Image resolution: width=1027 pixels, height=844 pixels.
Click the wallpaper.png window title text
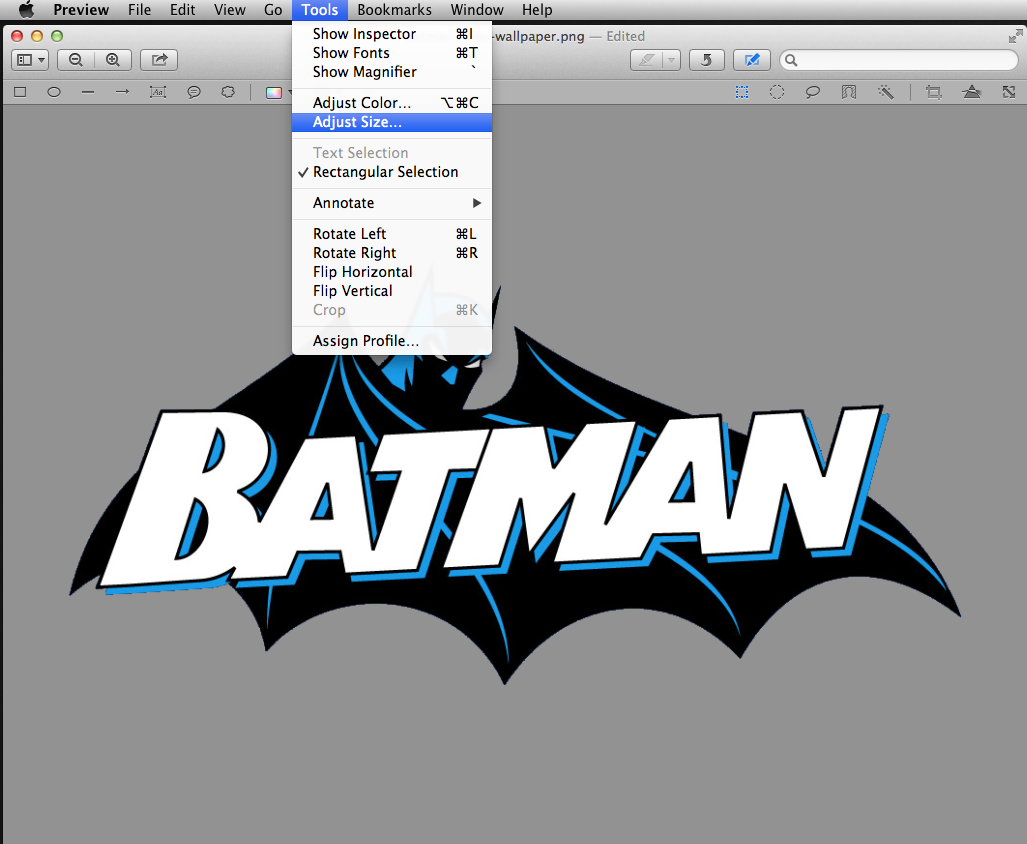pos(538,36)
